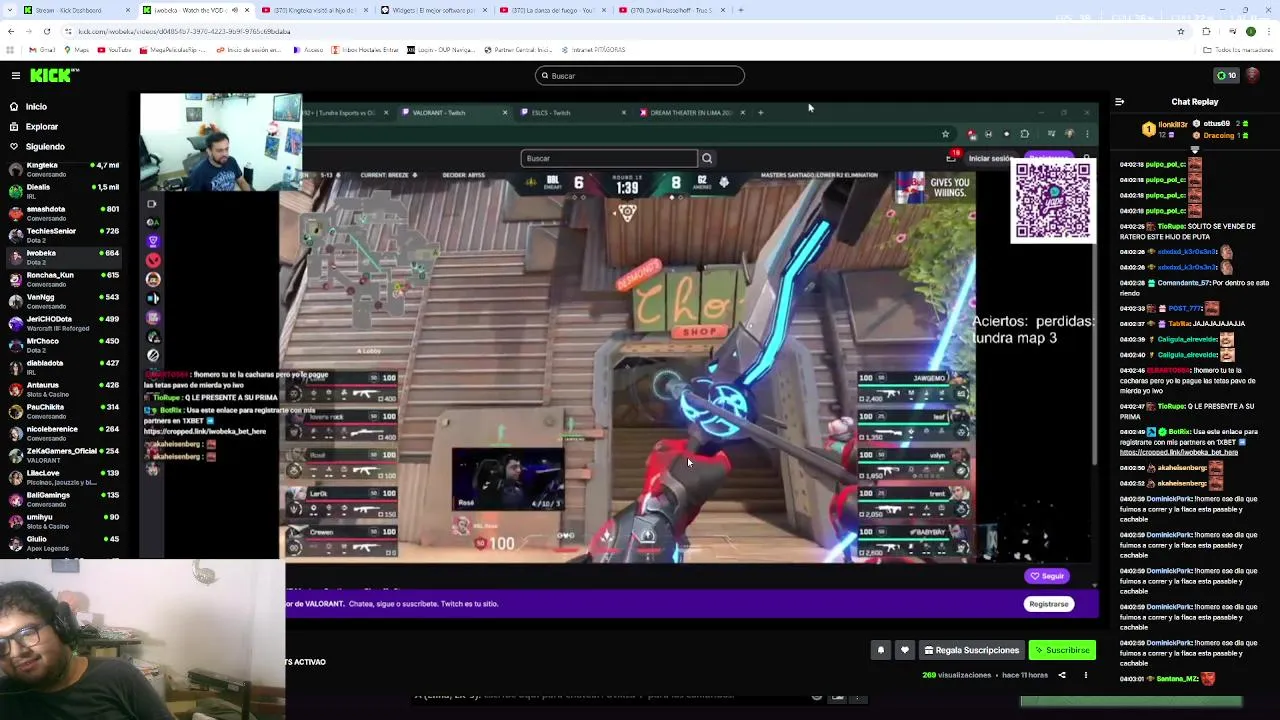Close the iwobeka VOD browser tab
The width and height of the screenshot is (1280, 720).
(247, 10)
